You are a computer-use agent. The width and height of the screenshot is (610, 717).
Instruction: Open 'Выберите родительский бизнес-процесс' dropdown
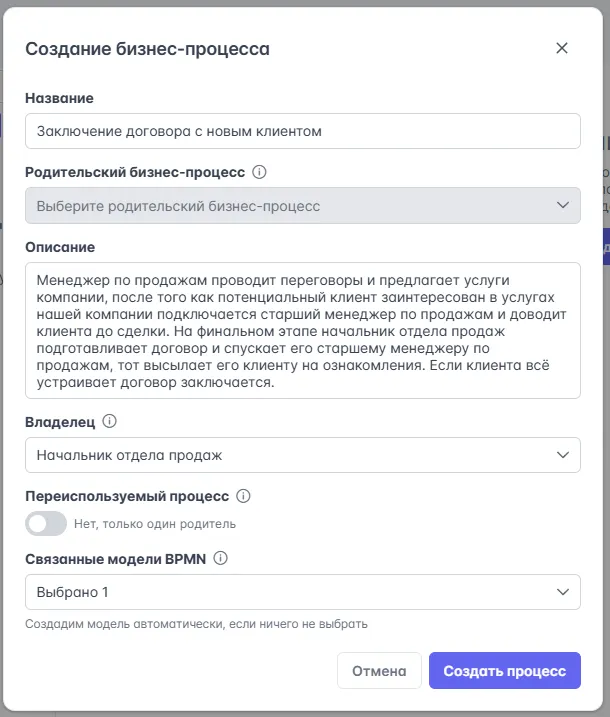tap(290, 206)
